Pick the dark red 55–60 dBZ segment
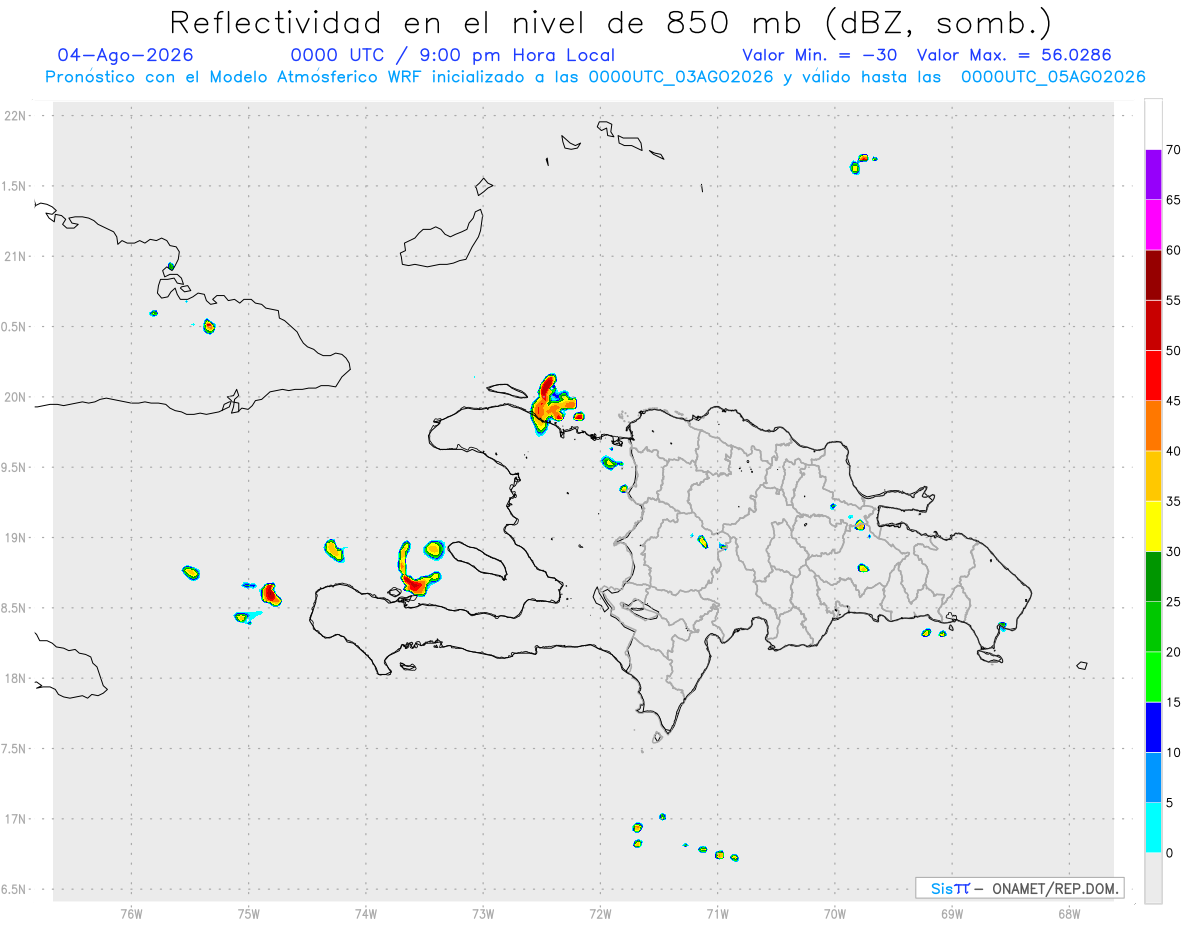 pos(1153,275)
